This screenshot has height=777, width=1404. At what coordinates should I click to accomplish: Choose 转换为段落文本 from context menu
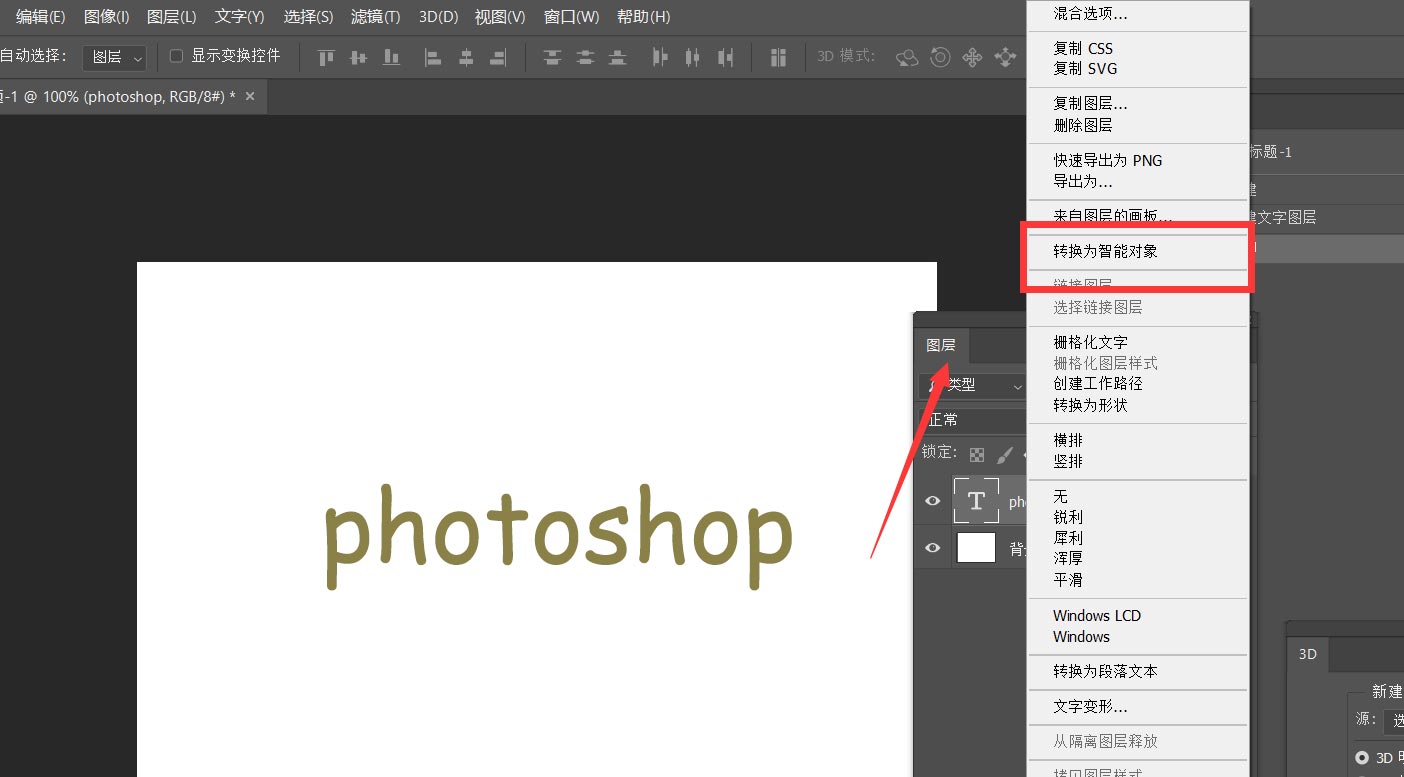1138,672
